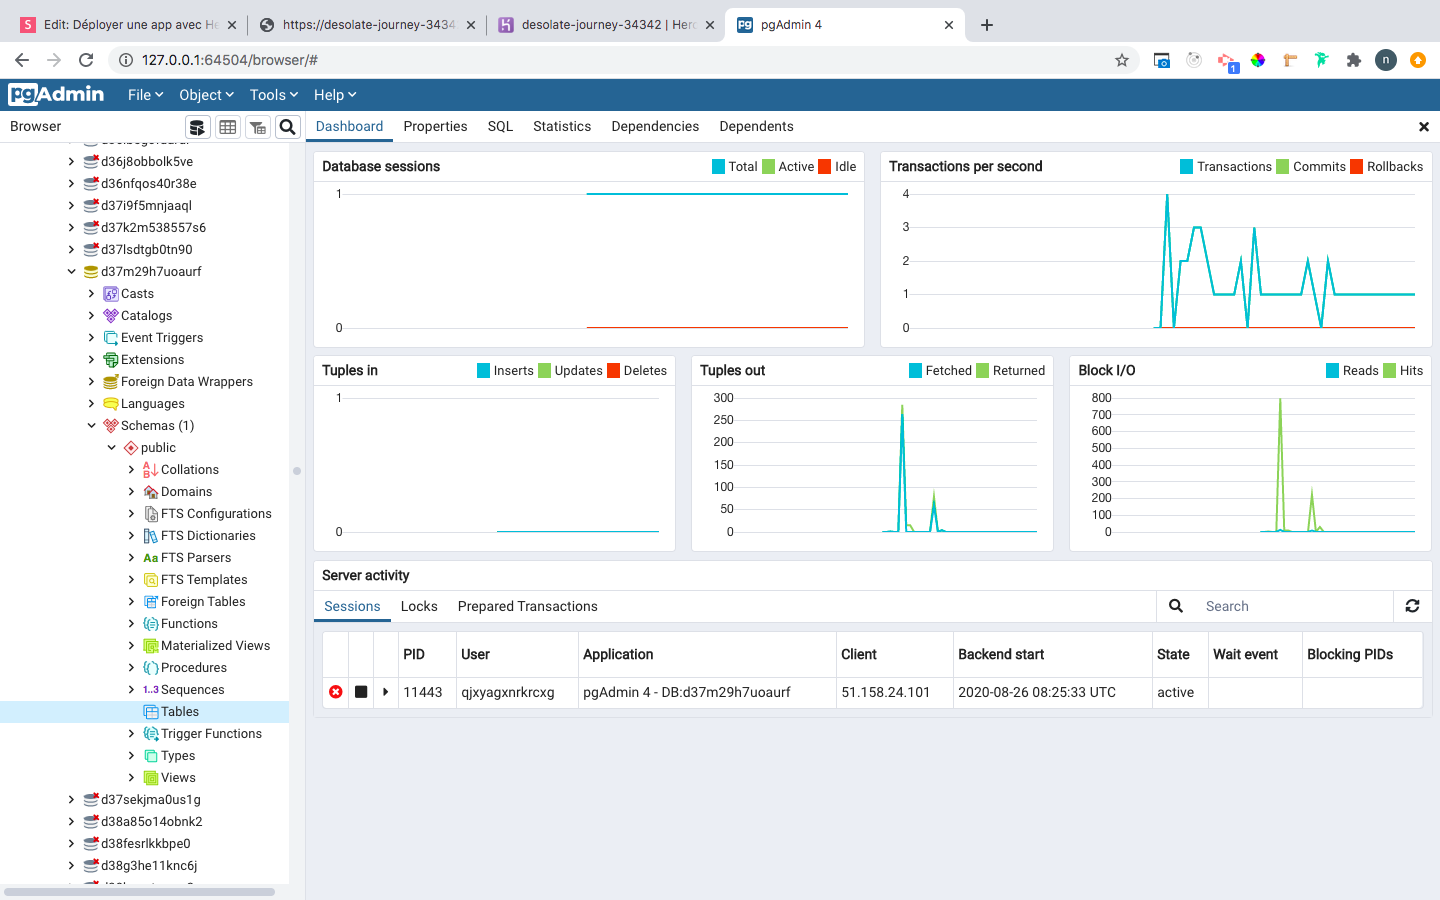Reload the browser page
This screenshot has width=1440, height=900.
click(86, 60)
